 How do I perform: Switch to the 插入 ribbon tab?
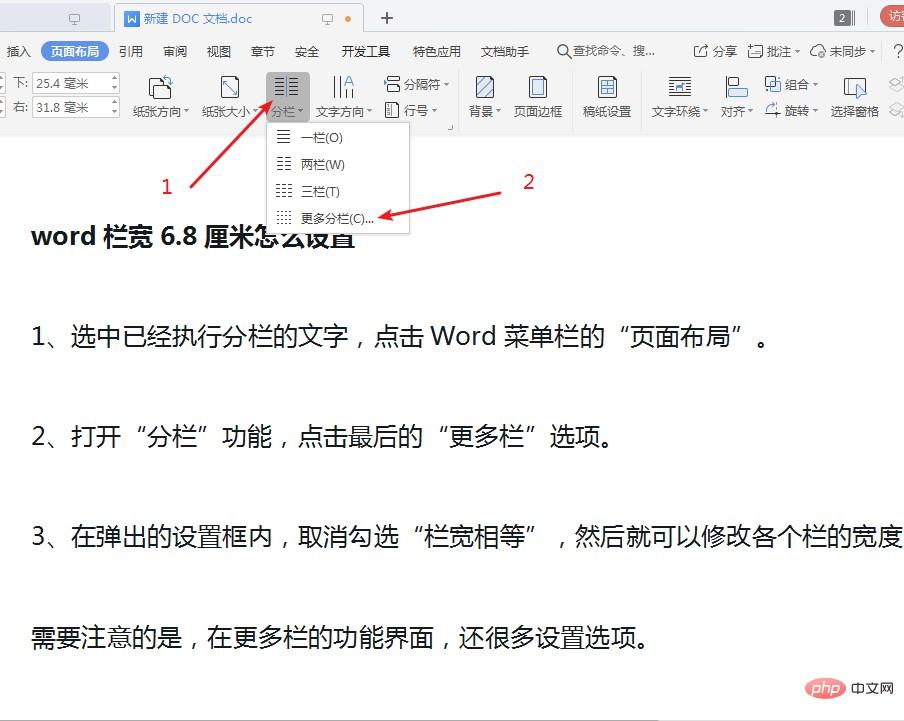[18, 52]
